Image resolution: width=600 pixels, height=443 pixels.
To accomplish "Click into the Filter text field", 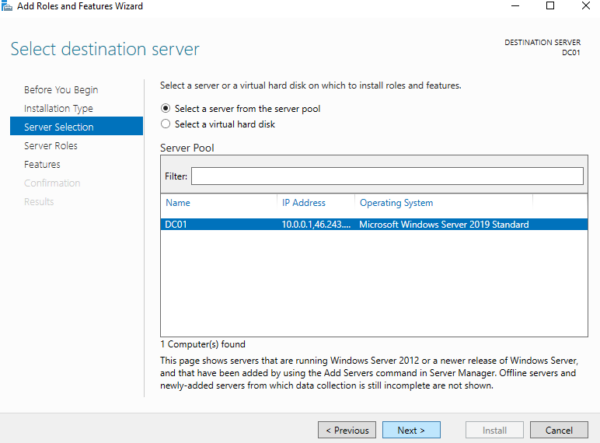I will [x=386, y=176].
